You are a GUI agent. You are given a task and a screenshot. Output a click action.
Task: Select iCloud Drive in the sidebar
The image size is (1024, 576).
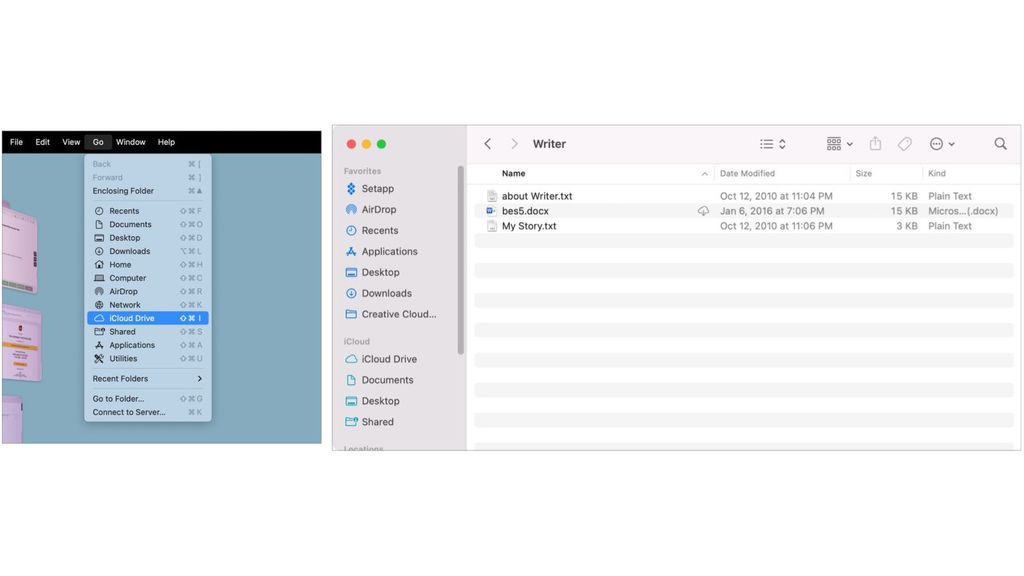[386, 359]
